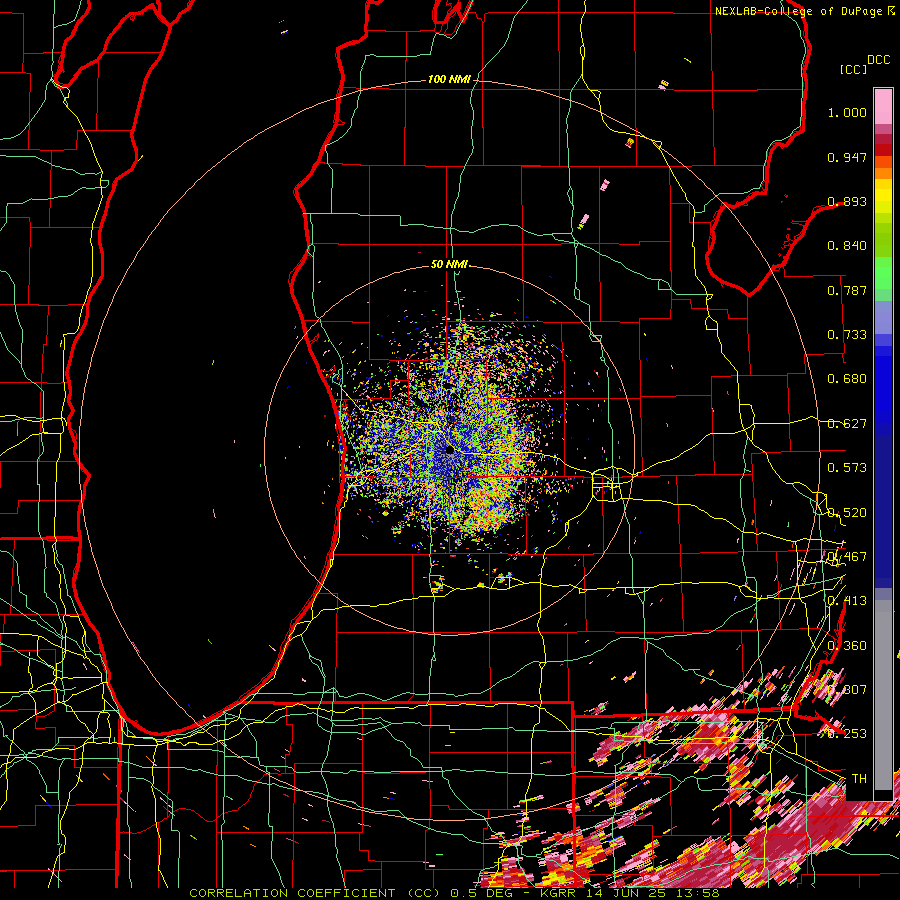
Task: Select the 0.680 scale value
Action: click(847, 379)
